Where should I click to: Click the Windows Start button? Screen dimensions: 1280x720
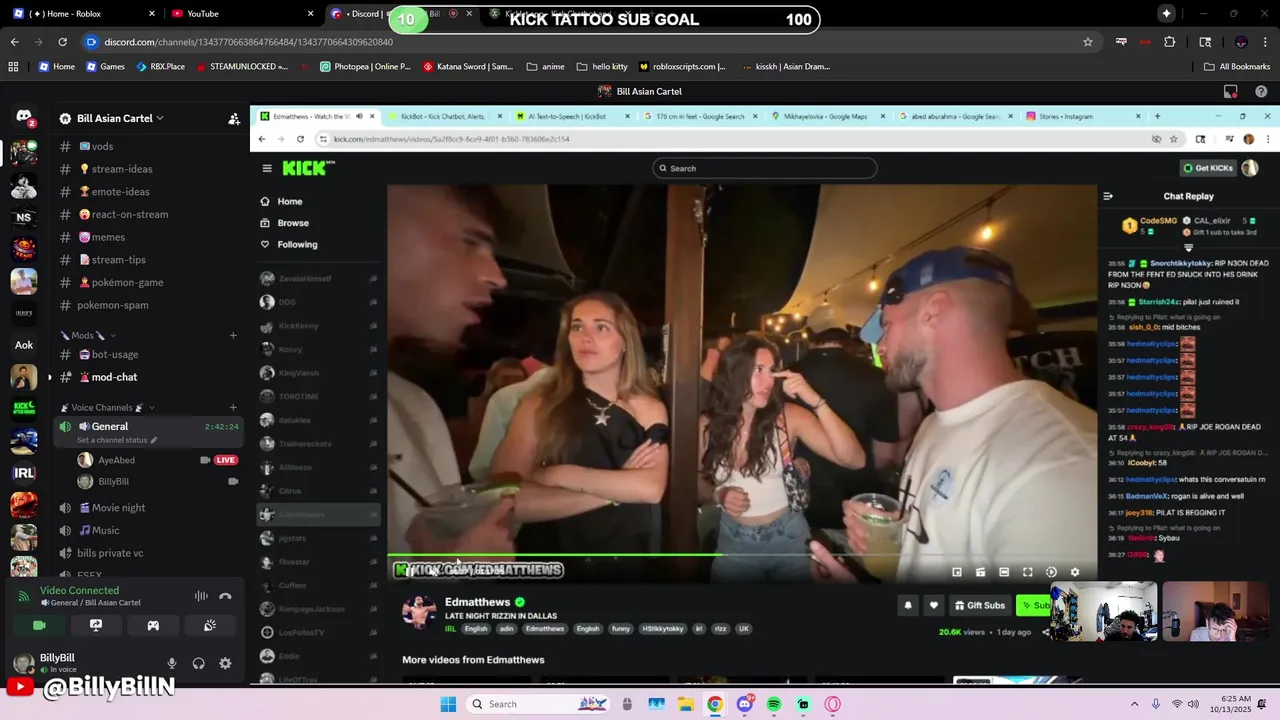(448, 704)
